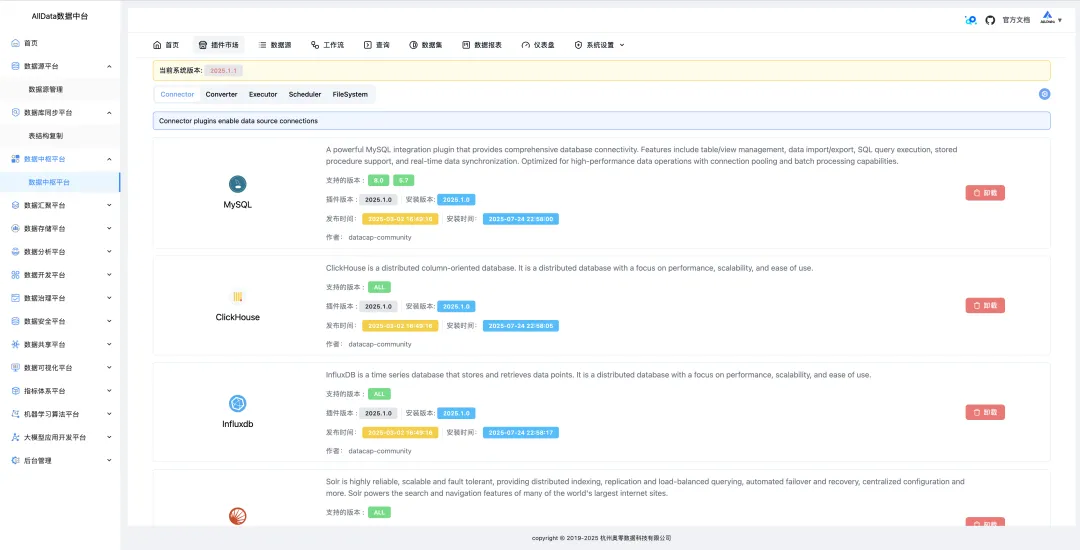1080x550 pixels.
Task: Open the 系统设置 dropdown menu
Action: point(599,45)
